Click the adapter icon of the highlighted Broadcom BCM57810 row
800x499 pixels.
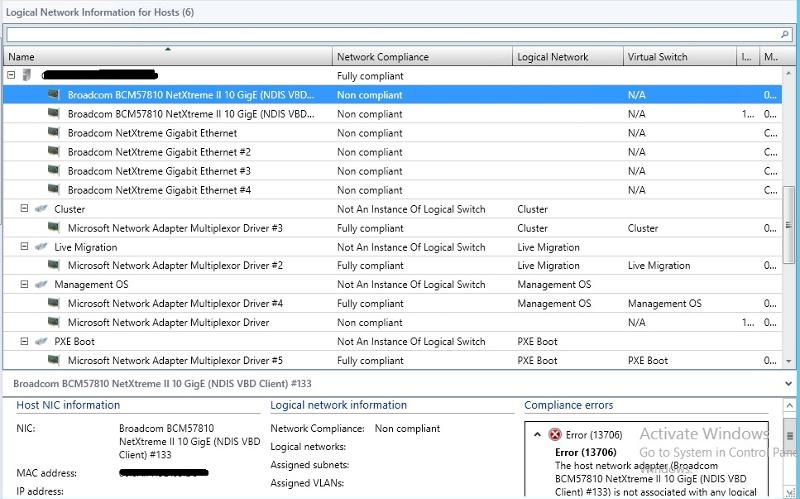[x=54, y=94]
